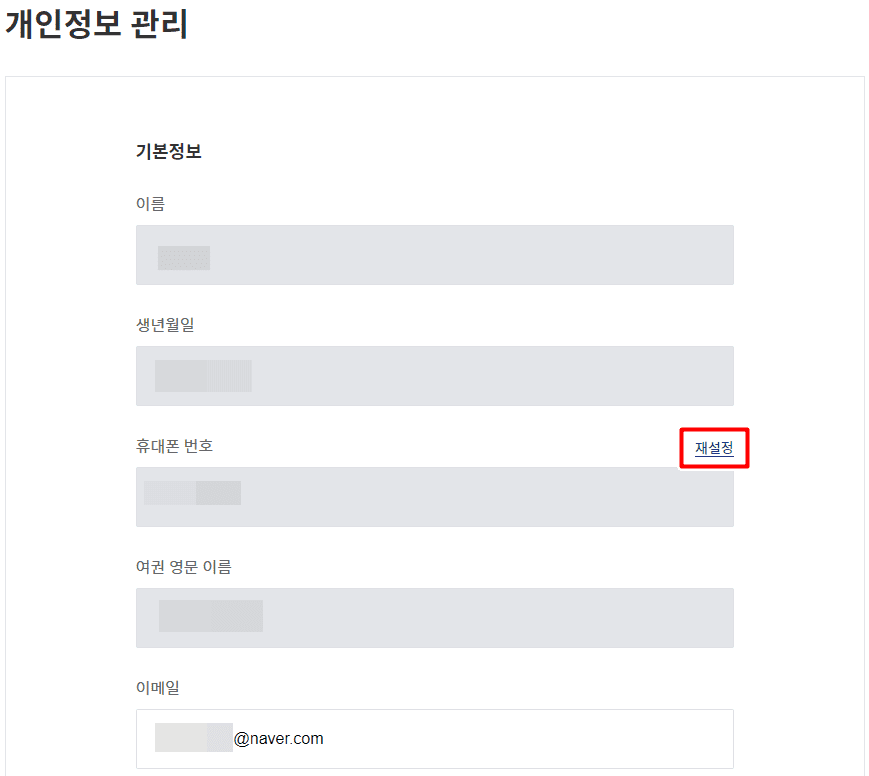
Task: Click the 여권 영문 이름 label
Action: pos(183,567)
